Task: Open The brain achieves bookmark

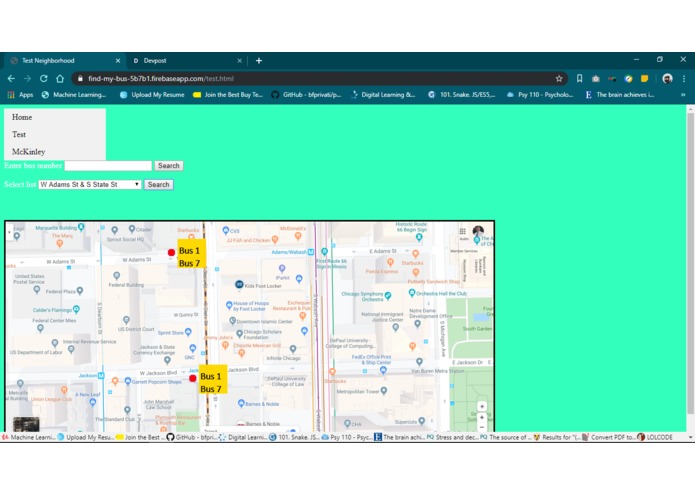Action: coord(620,94)
